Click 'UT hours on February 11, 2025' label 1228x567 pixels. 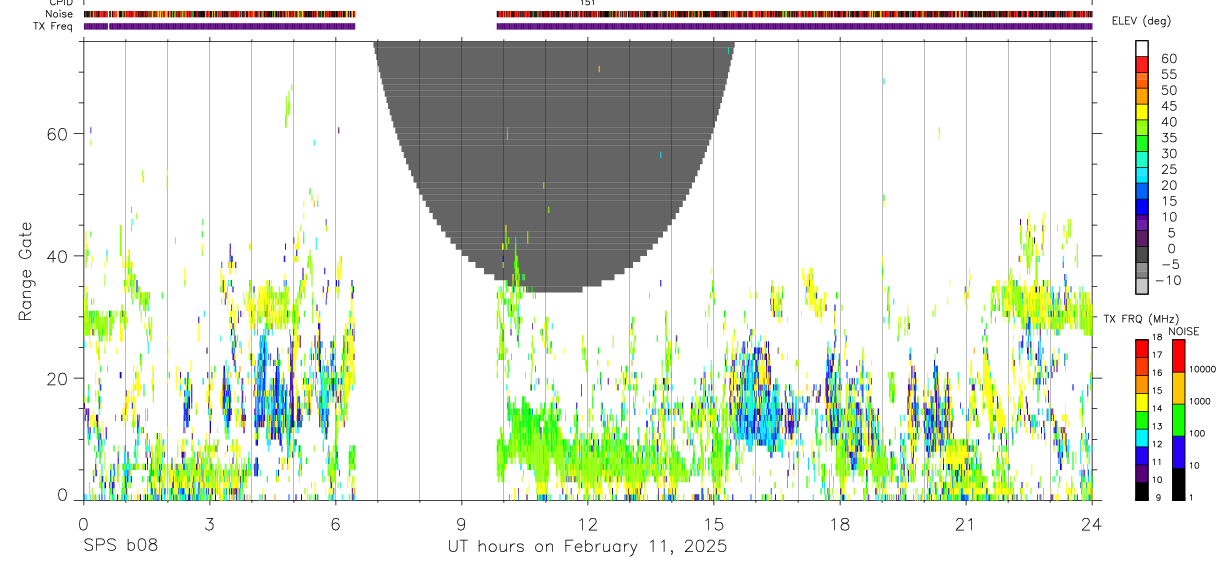pos(587,548)
